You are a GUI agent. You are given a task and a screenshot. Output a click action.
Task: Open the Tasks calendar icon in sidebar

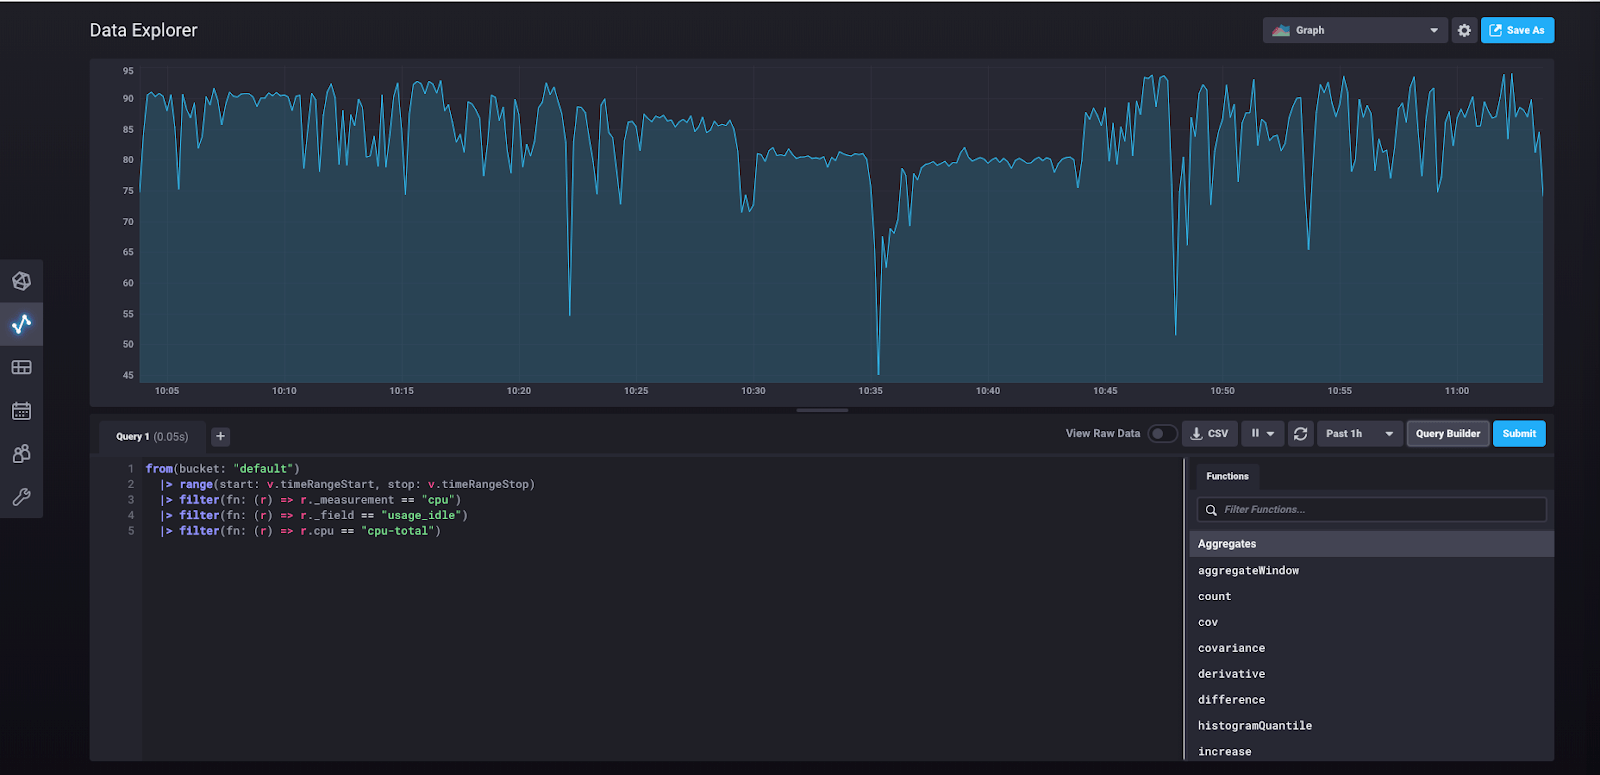[21, 410]
